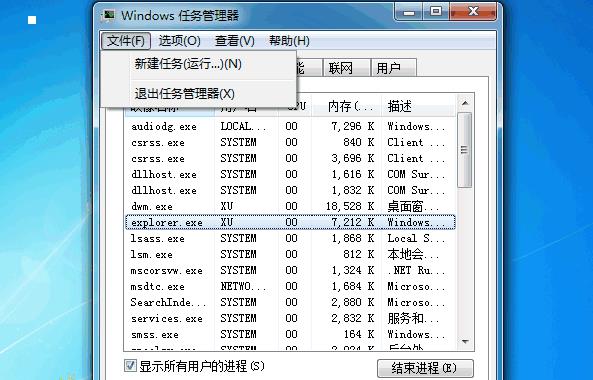Open the 帮助(H) menu
The image size is (593, 380).
pyautogui.click(x=289, y=41)
